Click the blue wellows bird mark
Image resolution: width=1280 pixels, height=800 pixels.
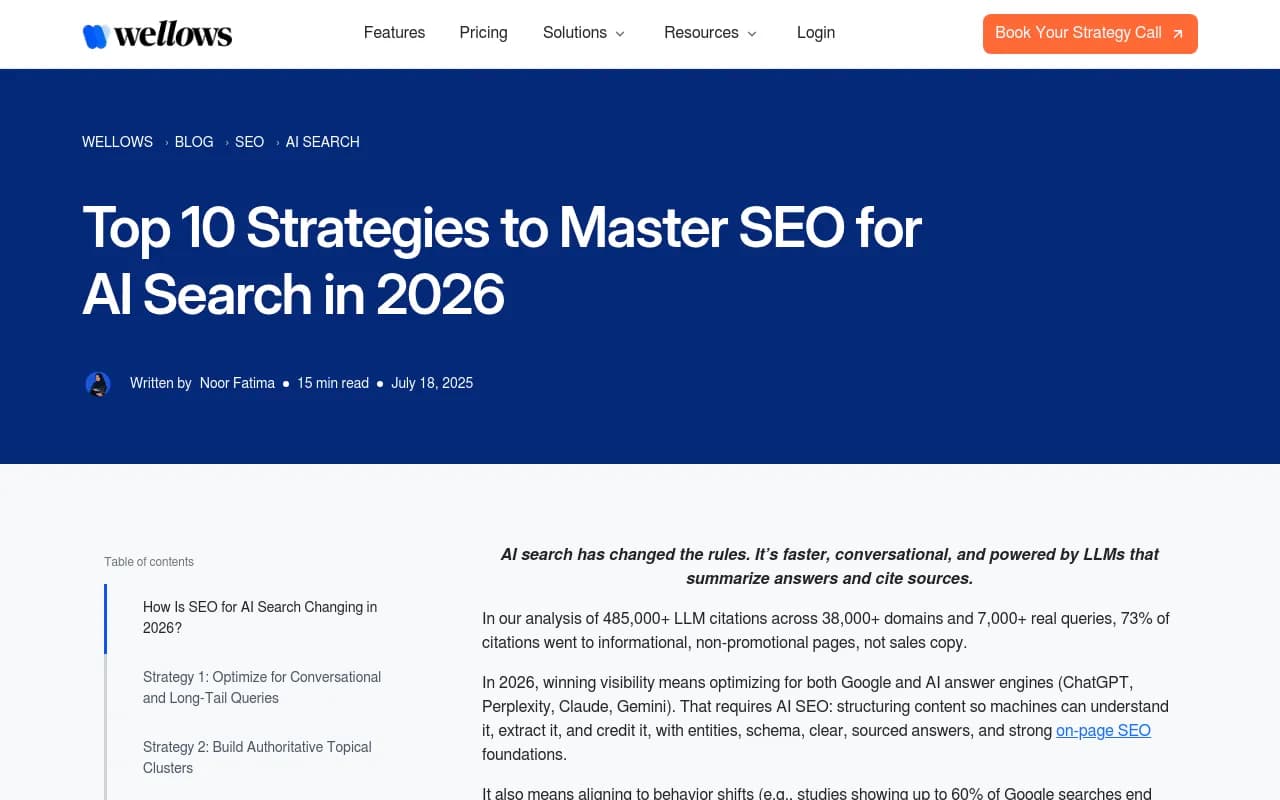(x=95, y=33)
